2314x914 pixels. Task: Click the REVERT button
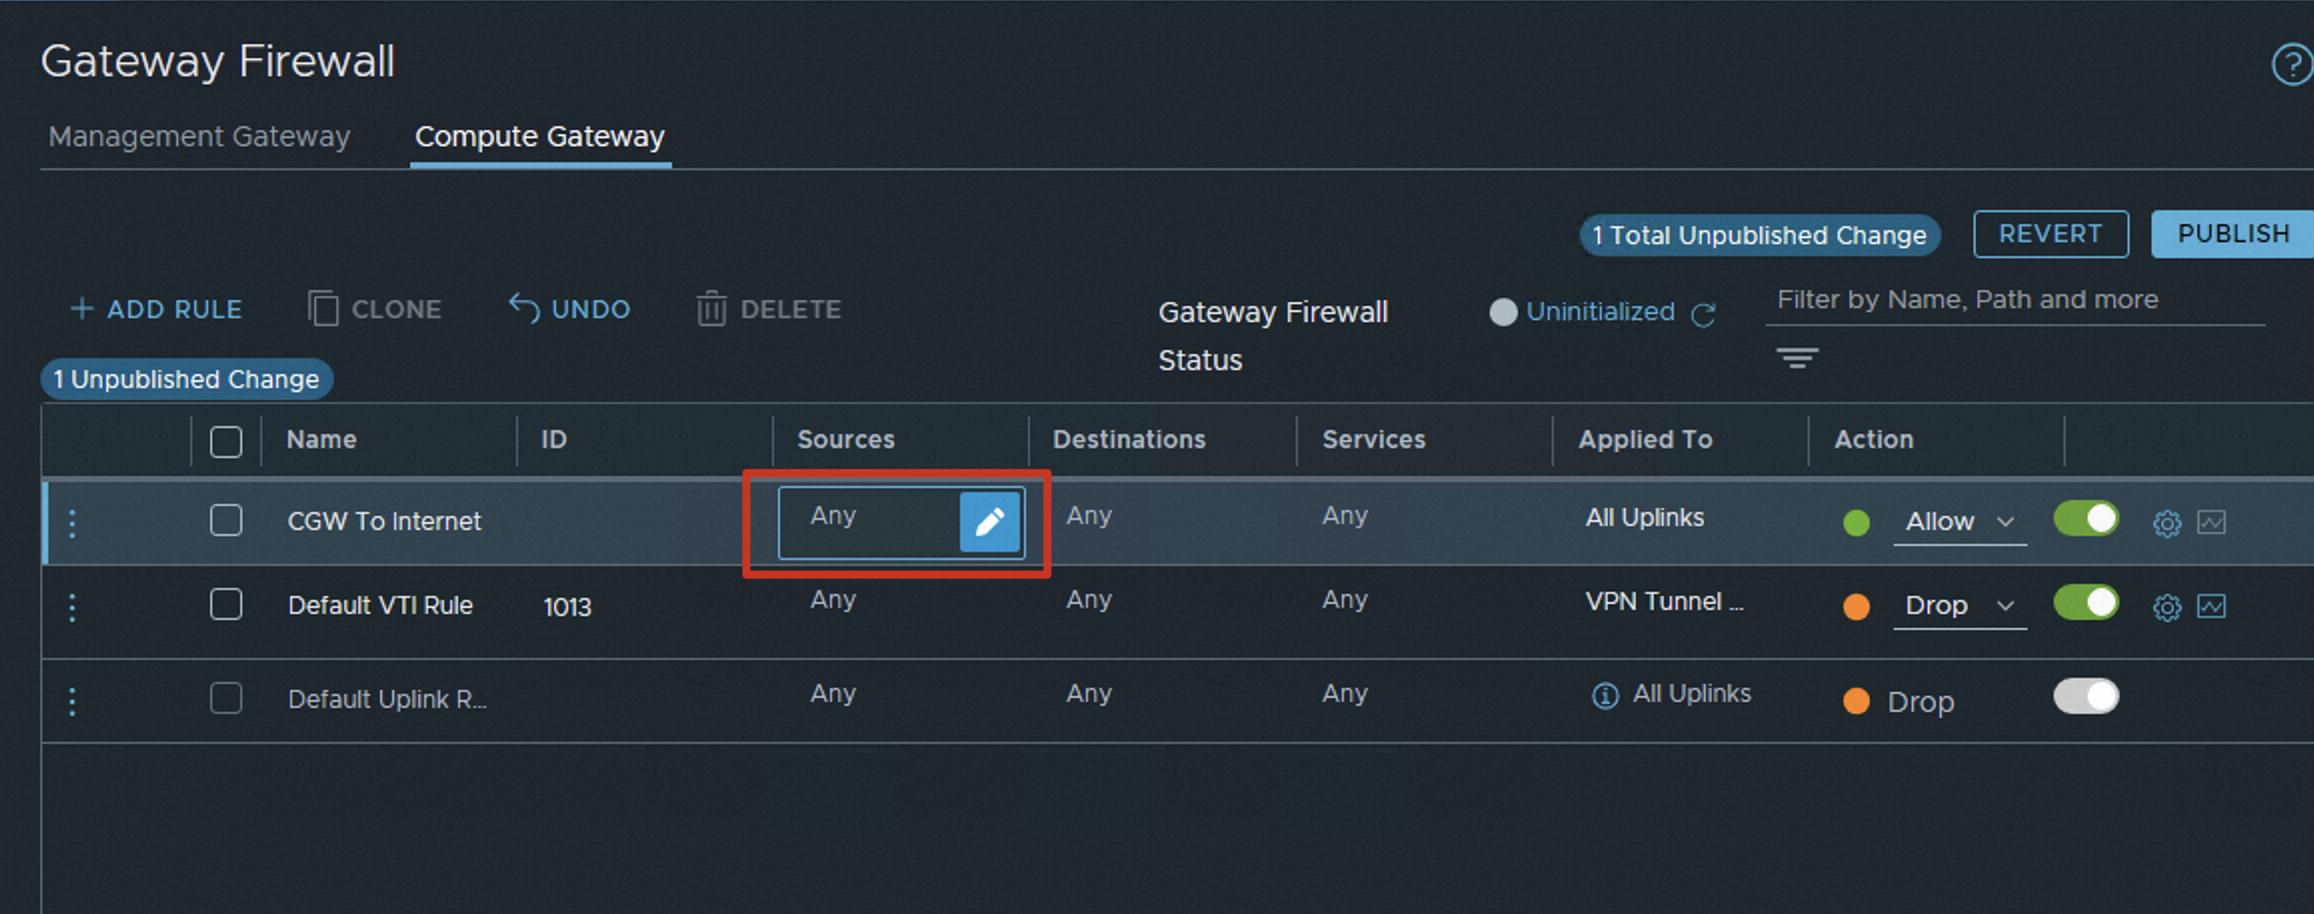click(x=2050, y=234)
